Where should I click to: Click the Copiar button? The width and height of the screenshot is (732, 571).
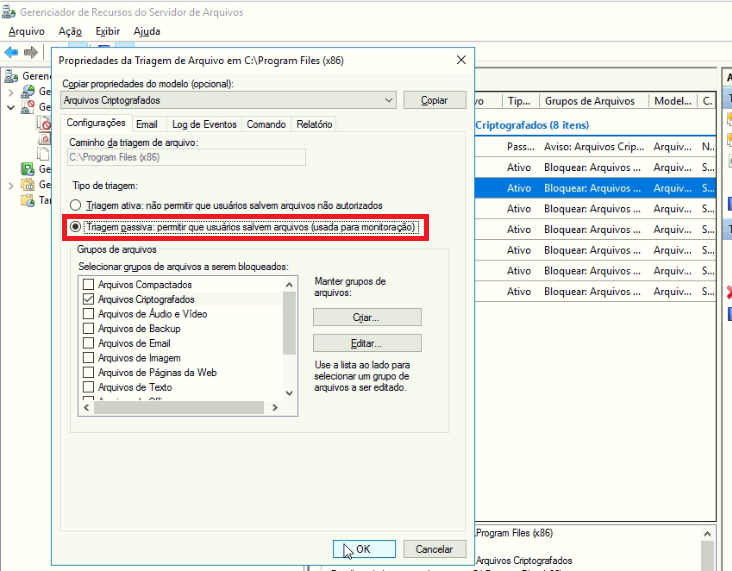coord(434,100)
